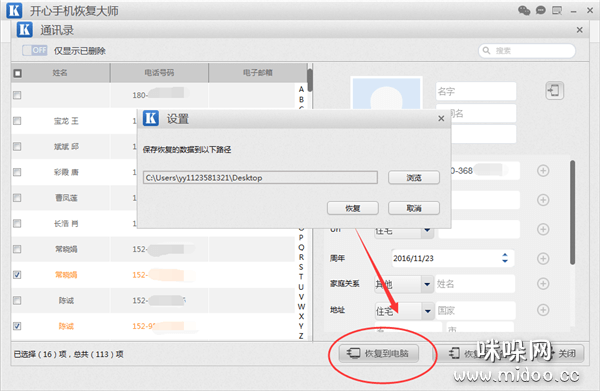This screenshot has width=600, height=391.
Task: Select contact name 宝龙 王
Action: (66, 121)
